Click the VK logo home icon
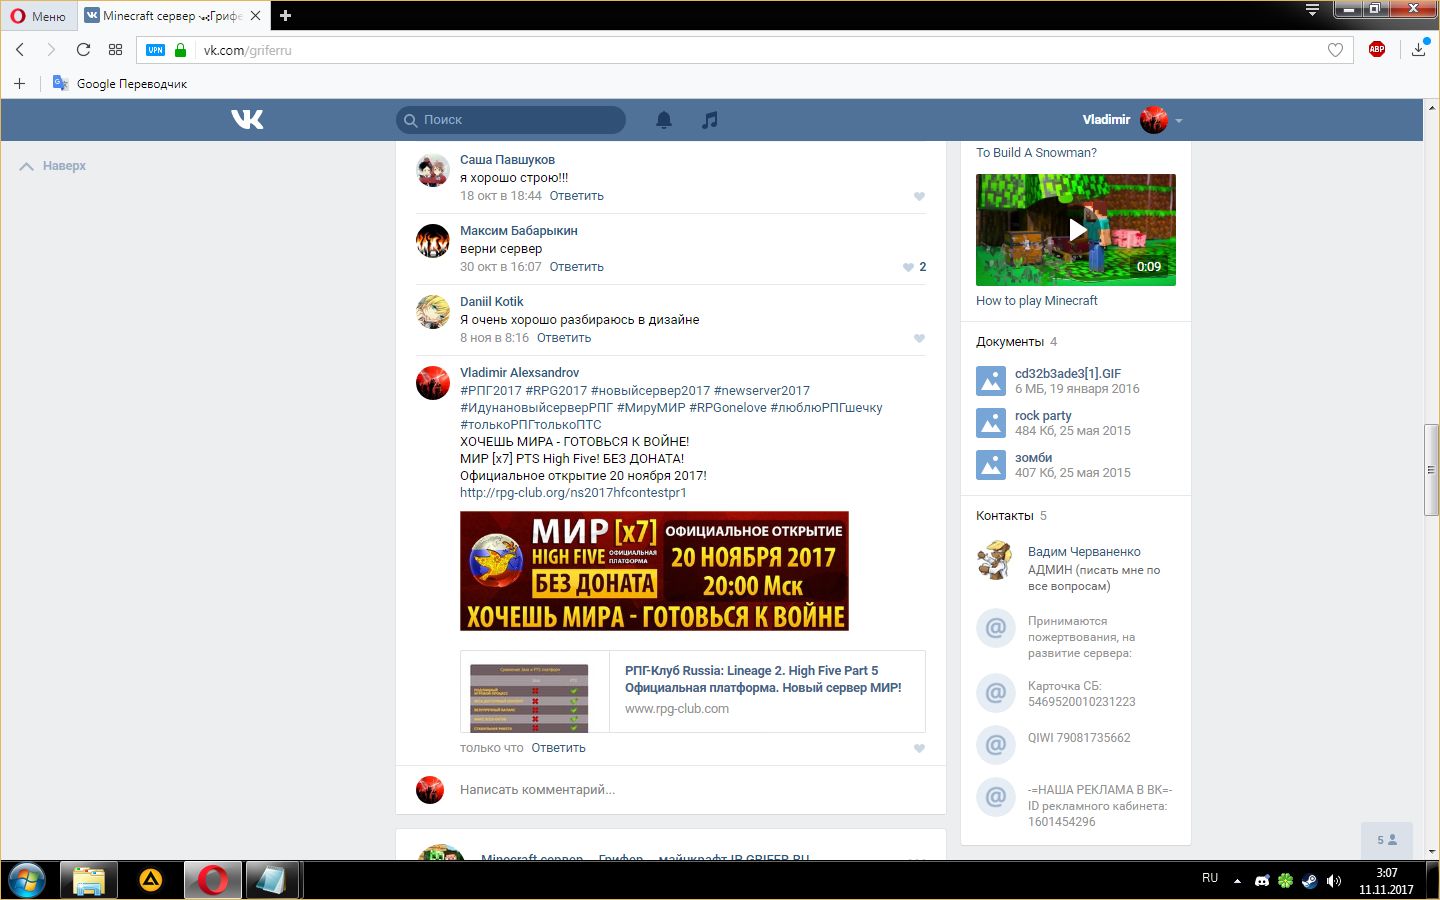Viewport: 1440px width, 900px height. pyautogui.click(x=247, y=120)
